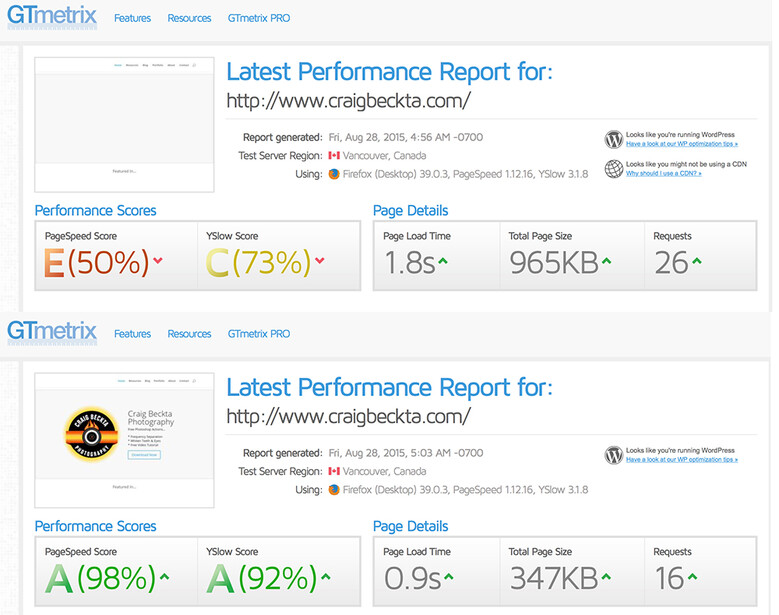This screenshot has height=615, width=779.
Task: Click the red down arrow beside C(73%)
Action: 319,260
